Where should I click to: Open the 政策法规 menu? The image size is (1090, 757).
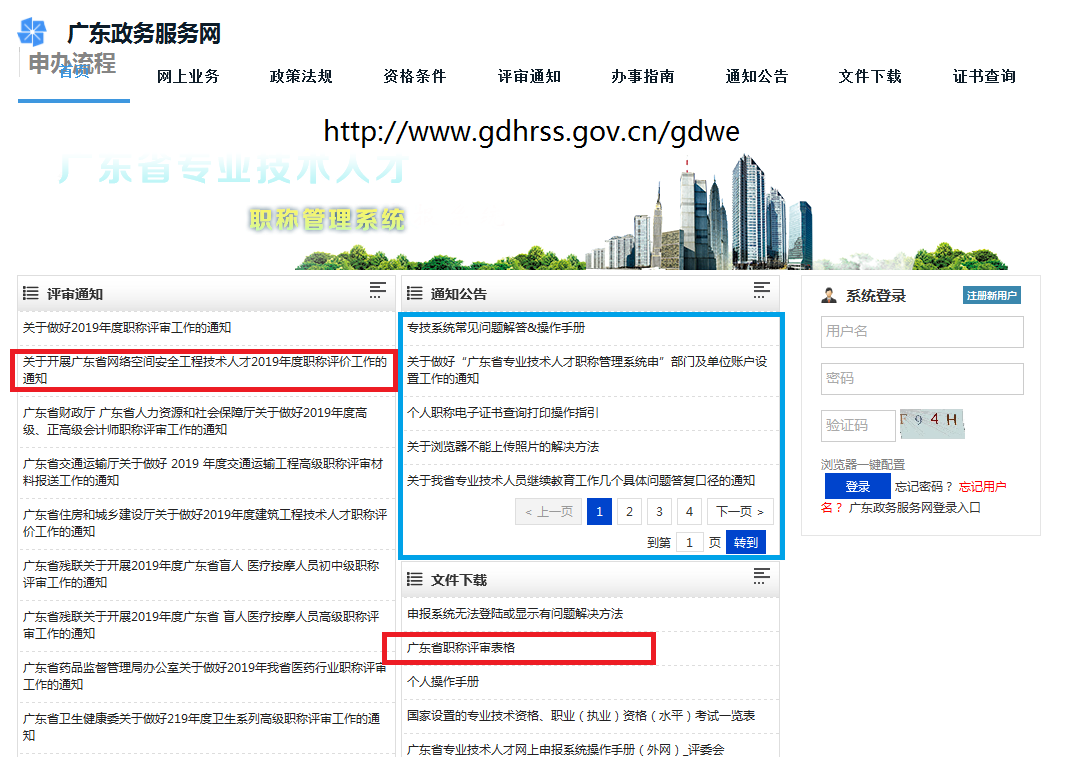pos(301,76)
